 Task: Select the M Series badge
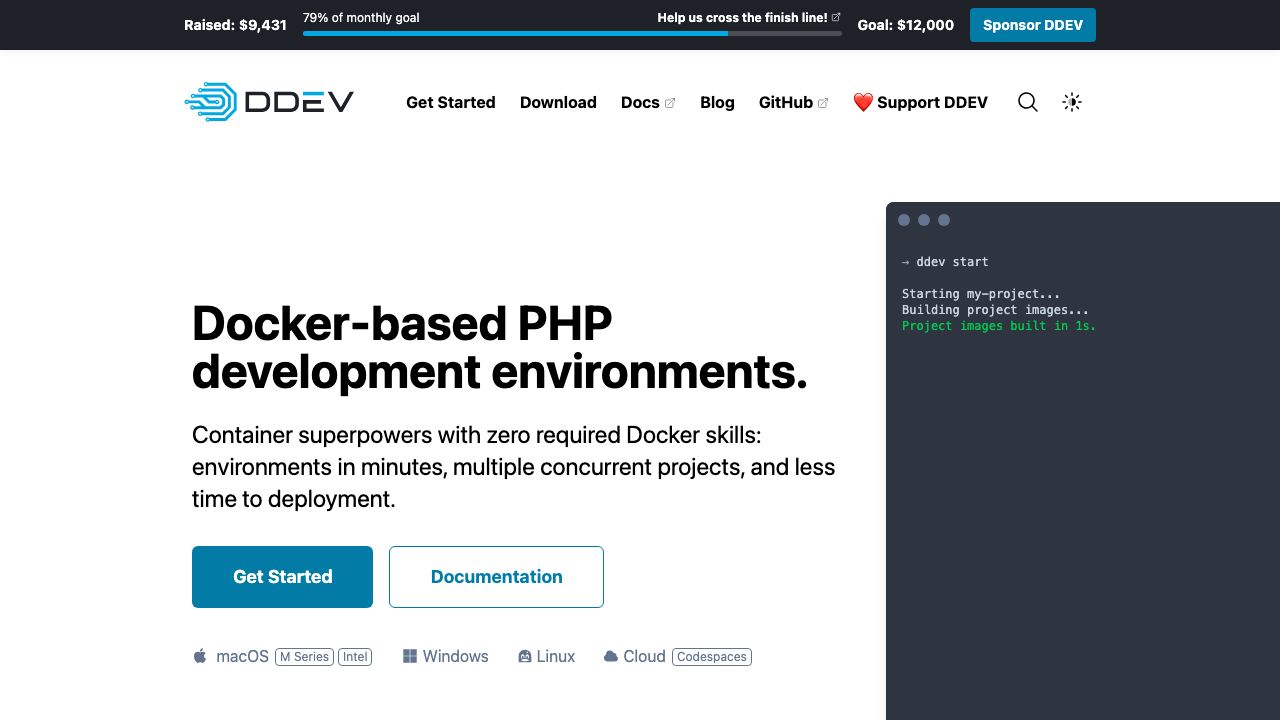tap(304, 657)
